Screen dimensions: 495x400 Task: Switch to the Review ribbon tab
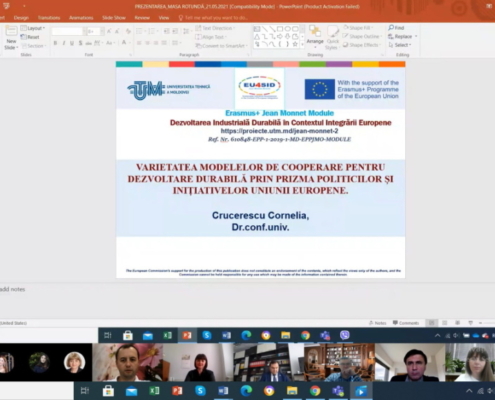coord(142,18)
